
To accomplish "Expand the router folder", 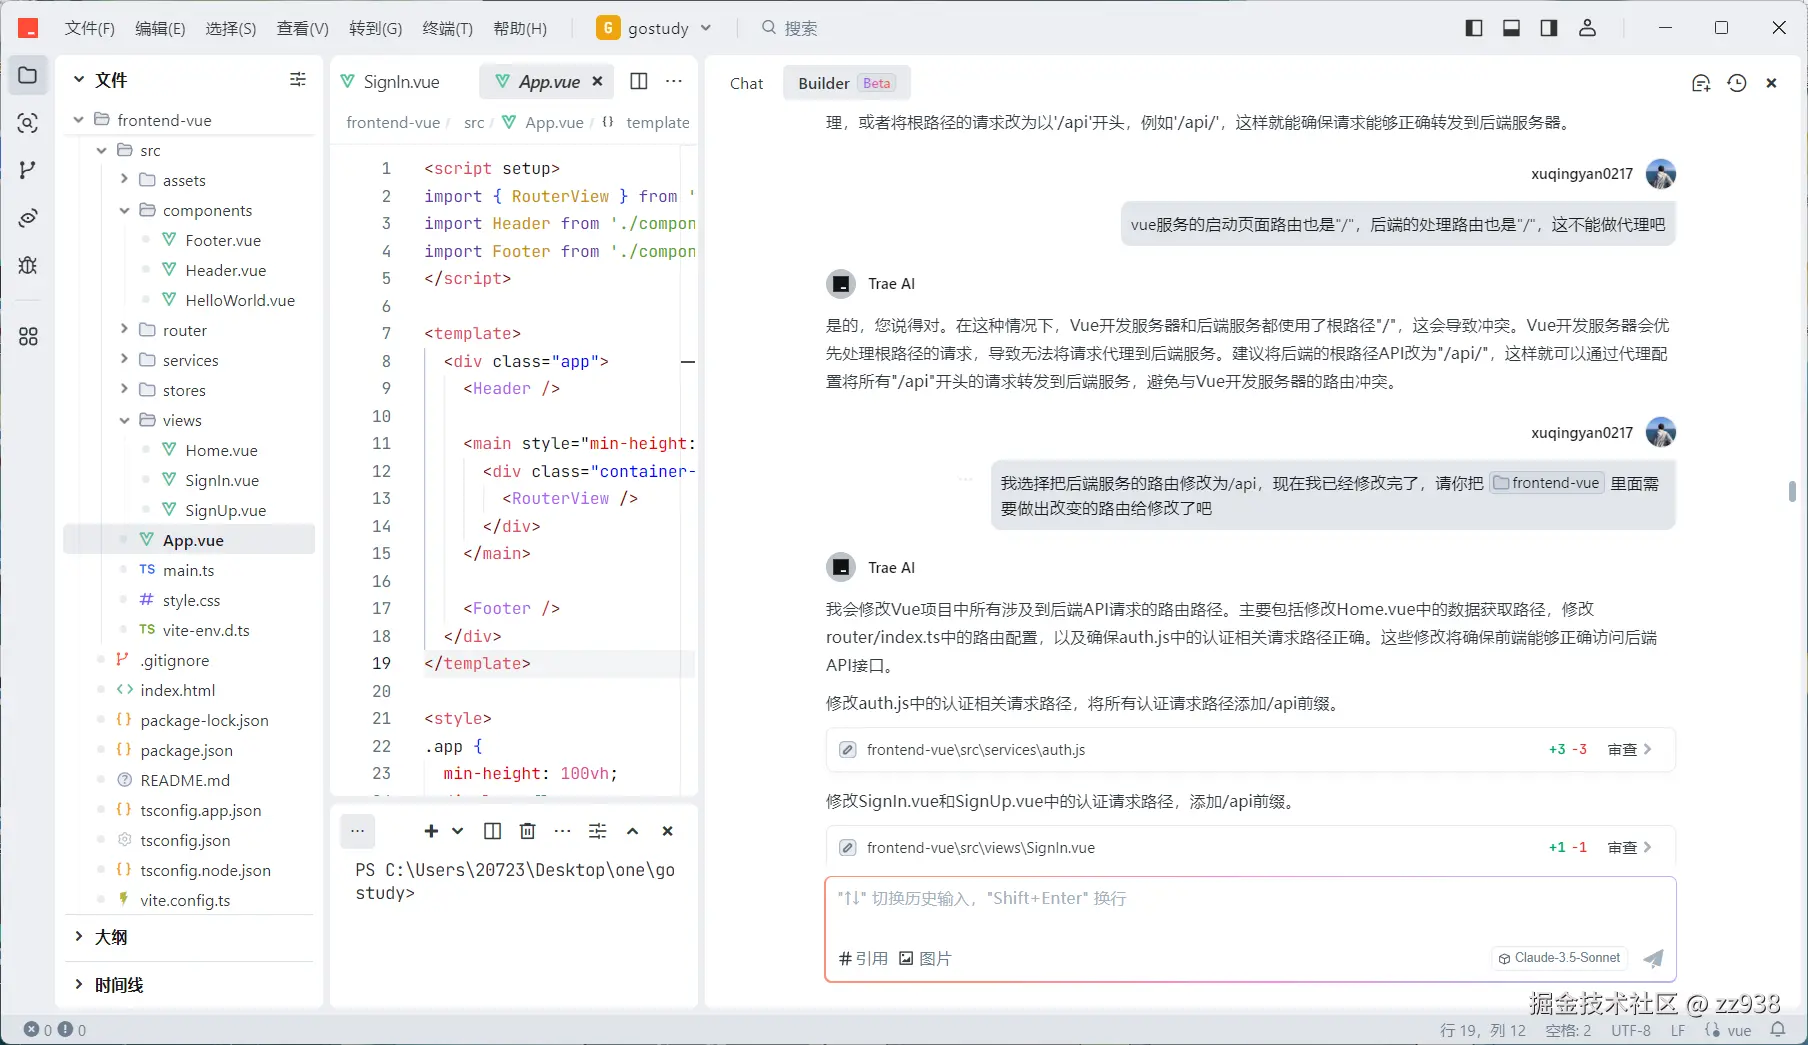I will click(125, 330).
